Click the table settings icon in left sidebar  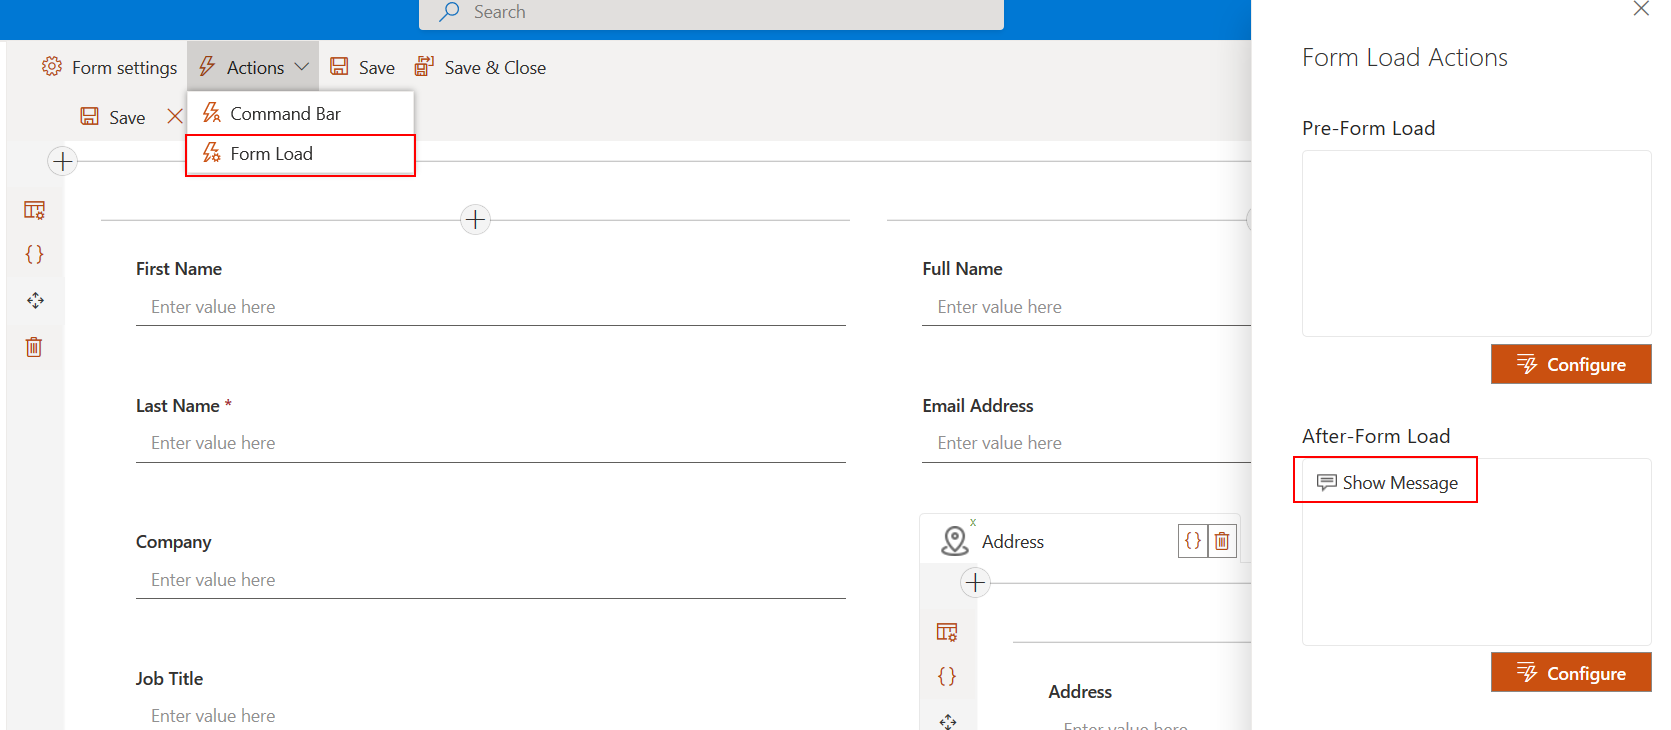pos(34,210)
